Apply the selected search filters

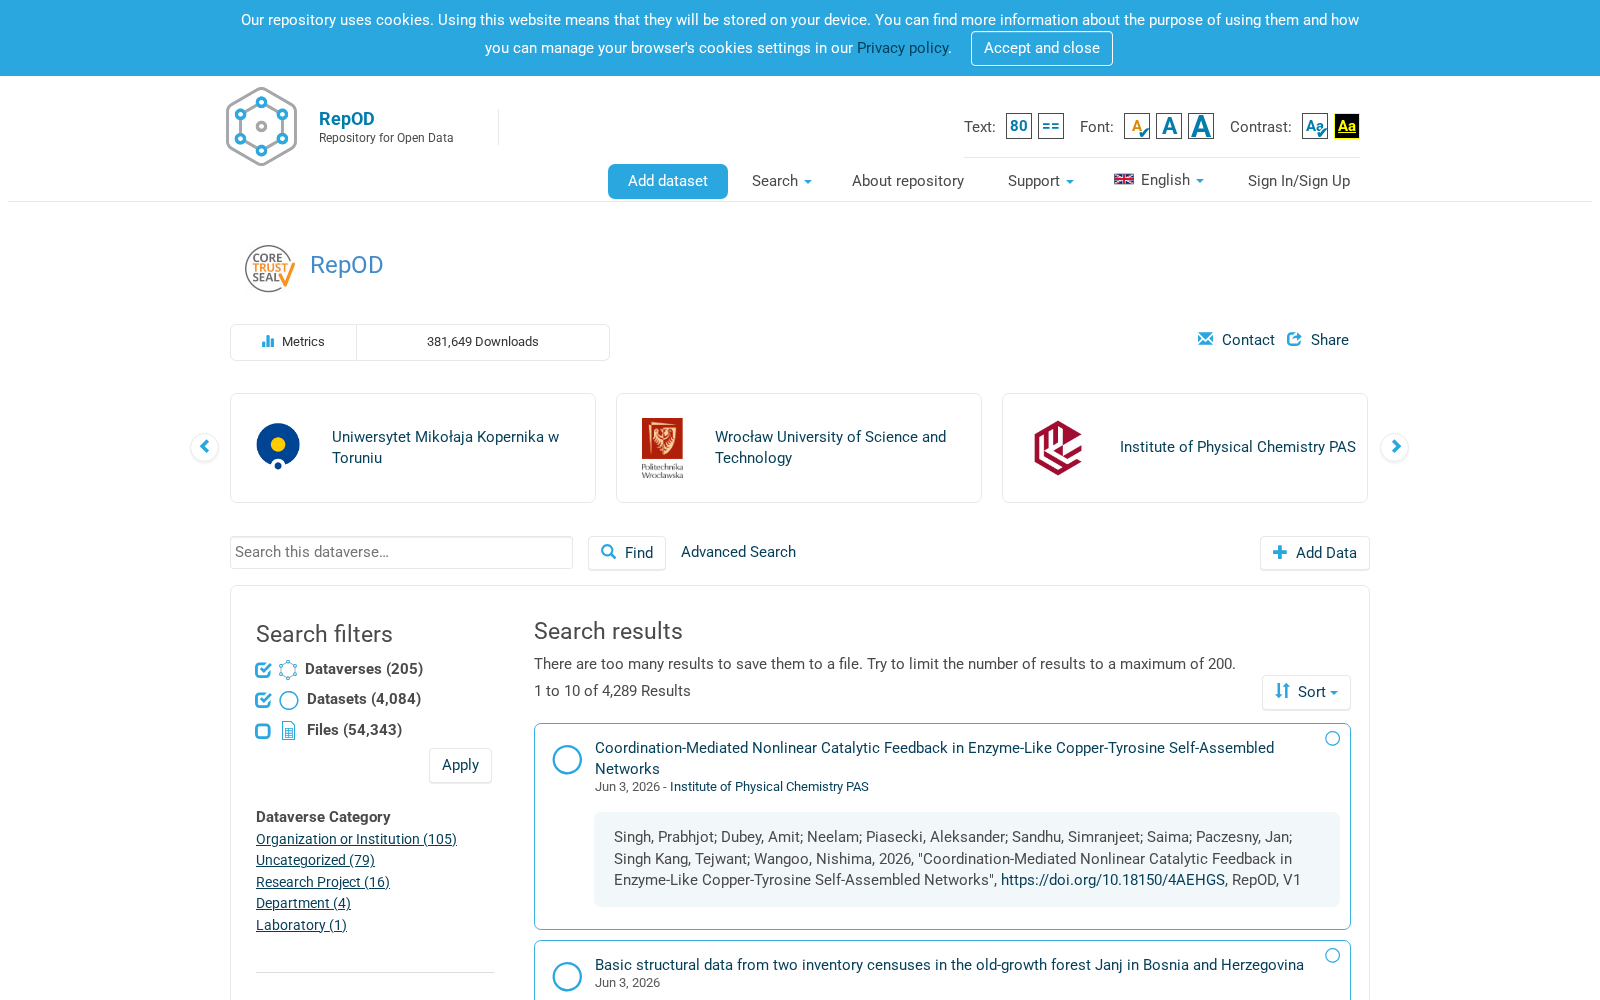tap(460, 765)
